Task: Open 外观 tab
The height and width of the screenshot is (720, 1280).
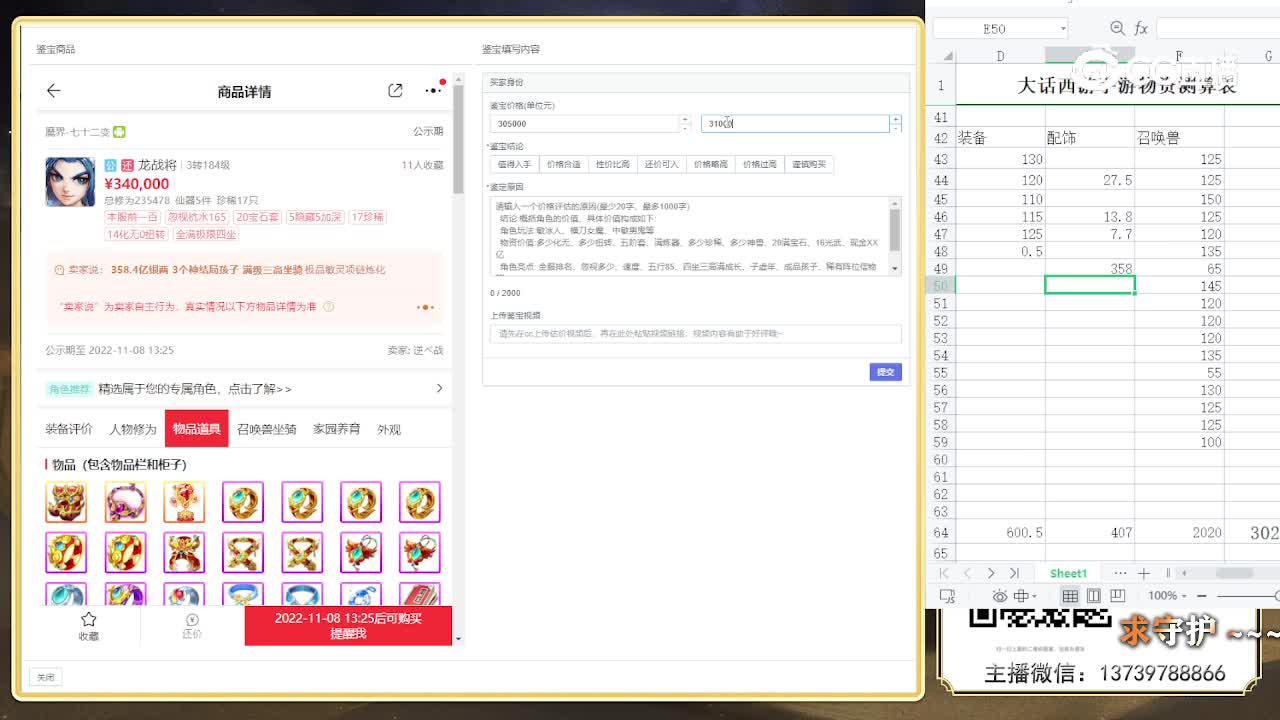Action: (389, 429)
